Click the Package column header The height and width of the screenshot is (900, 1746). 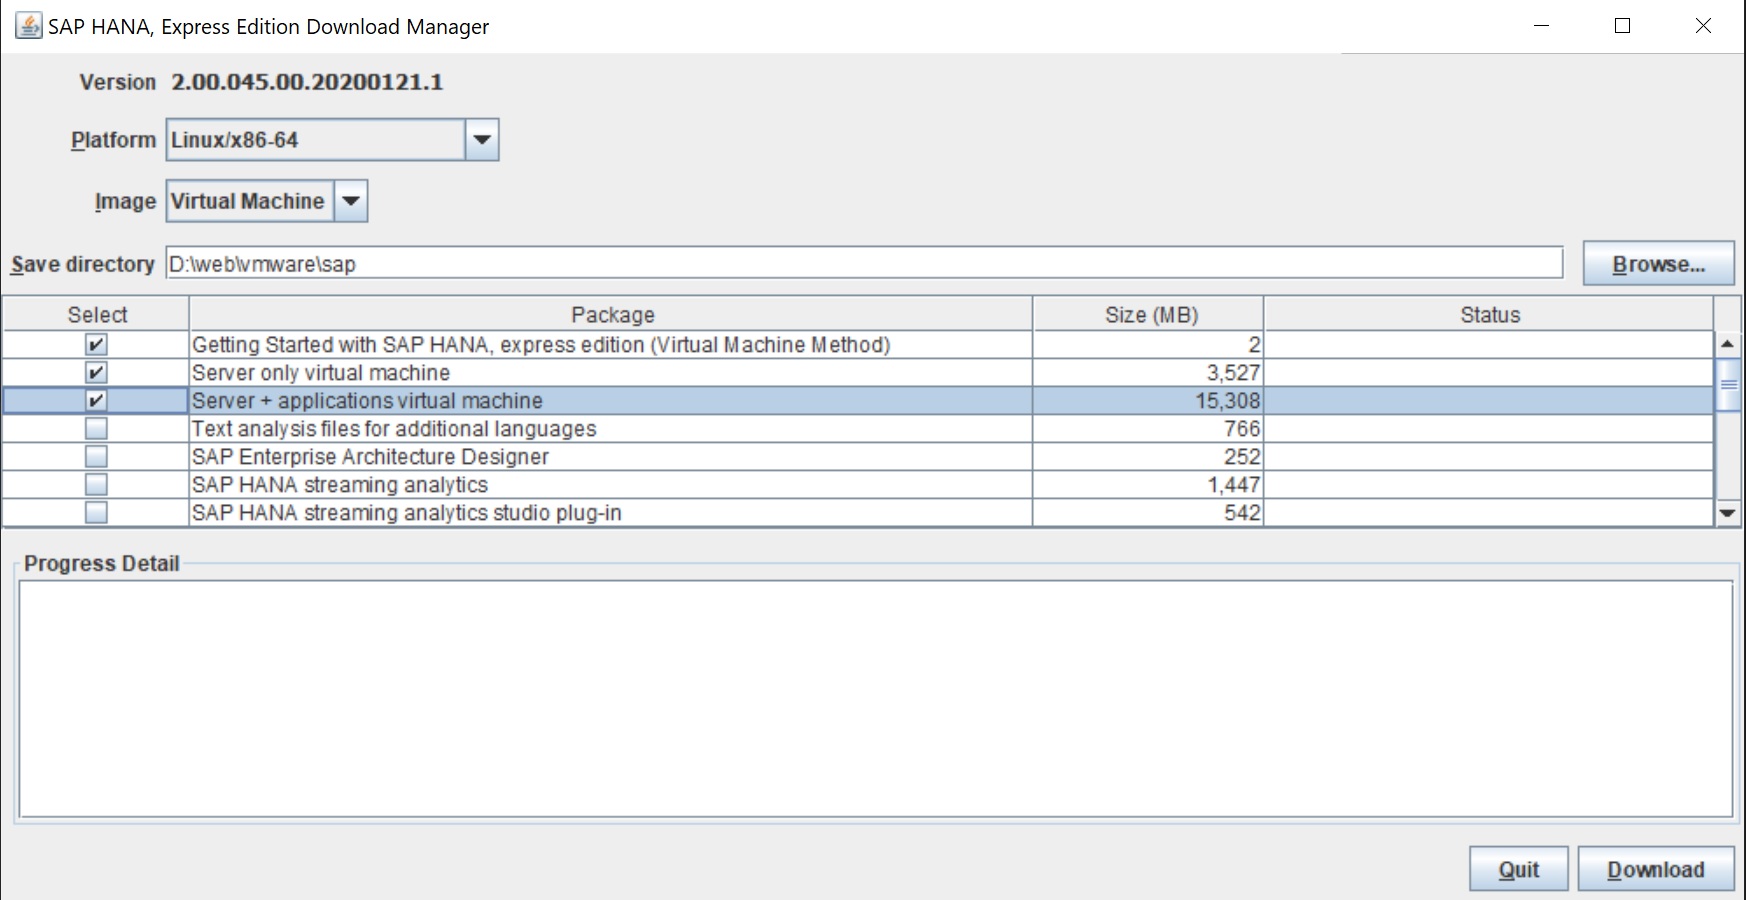(611, 315)
